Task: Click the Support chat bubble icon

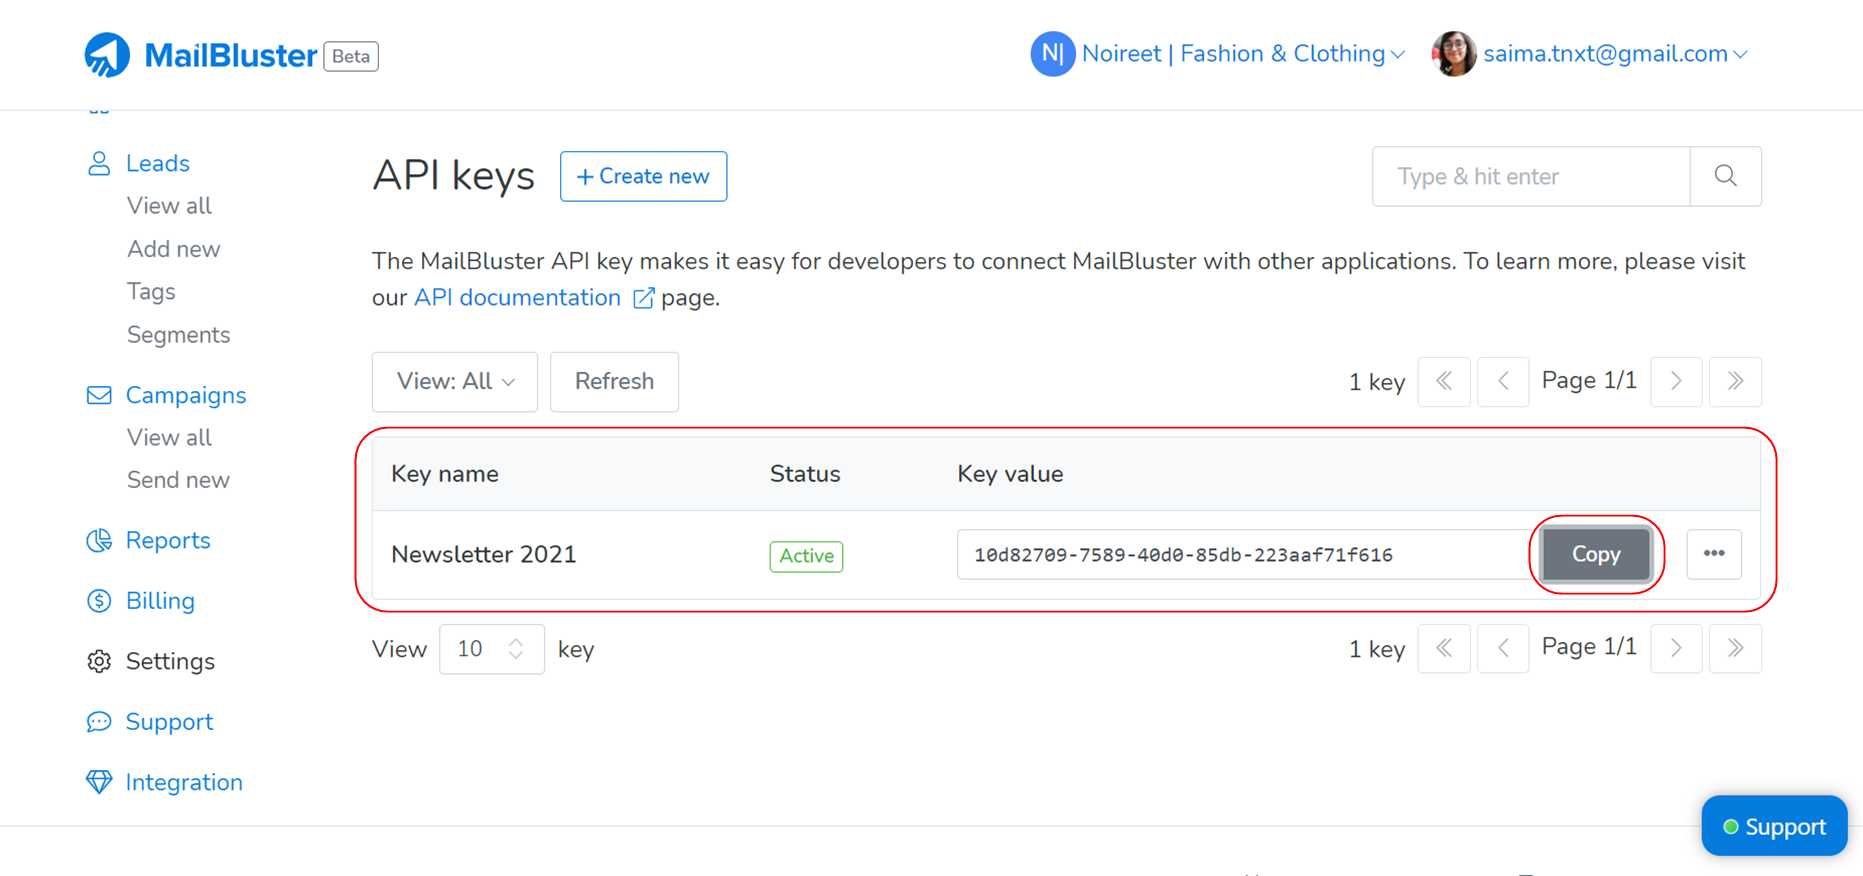Action: pyautogui.click(x=99, y=722)
